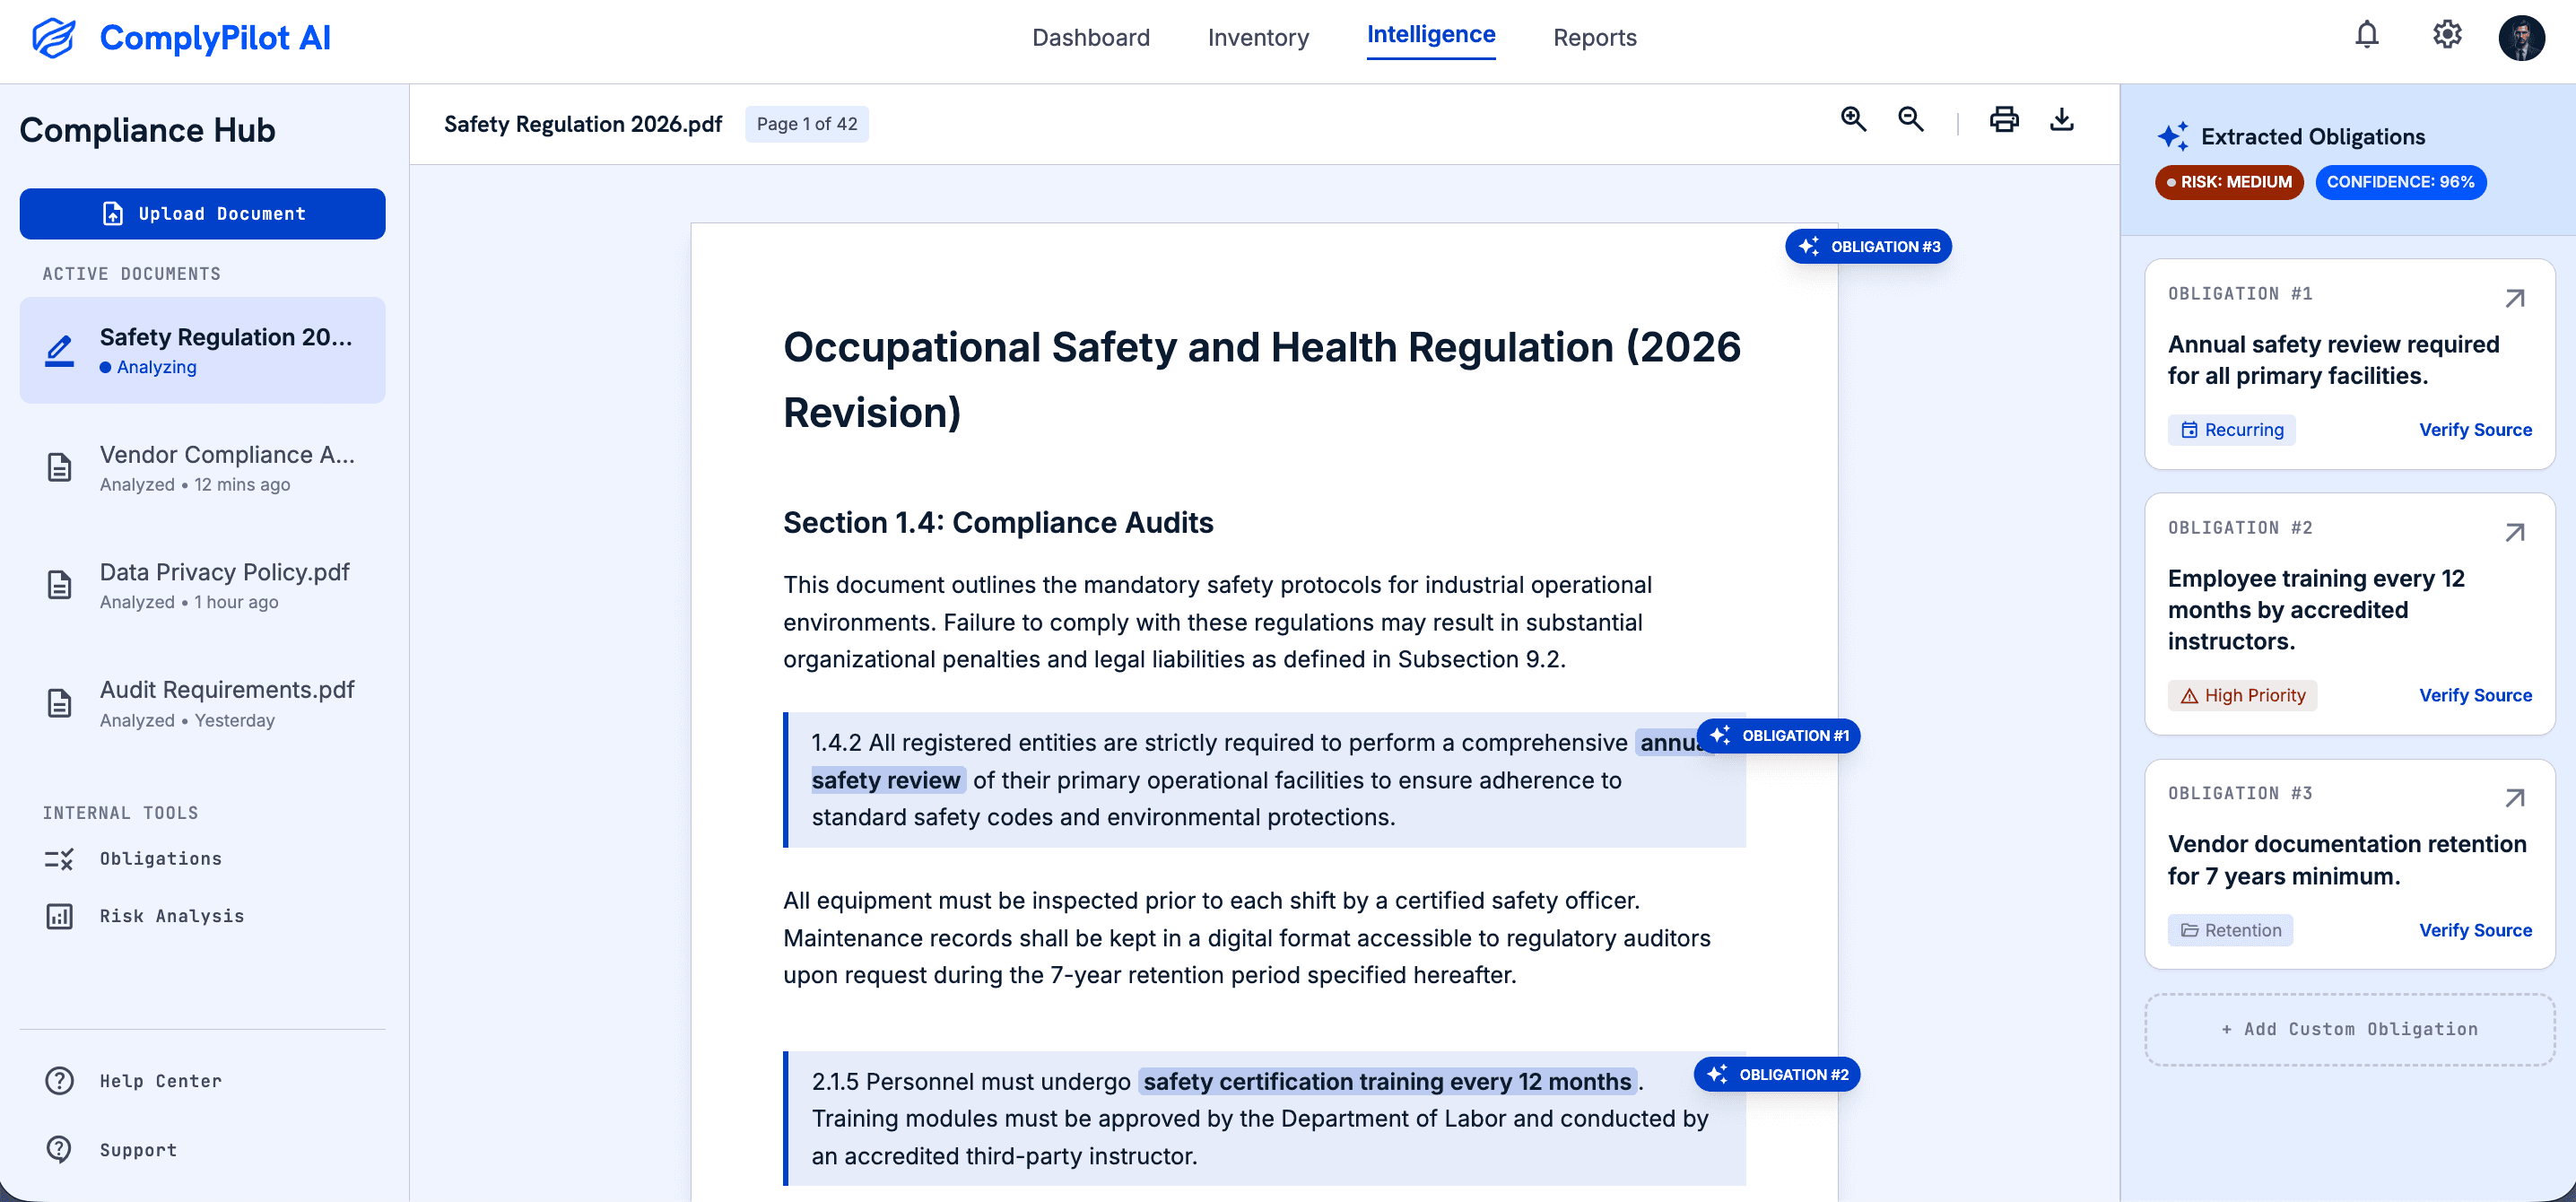The height and width of the screenshot is (1202, 2576).
Task: Verify Source for annual safety review obligation
Action: tap(2475, 430)
